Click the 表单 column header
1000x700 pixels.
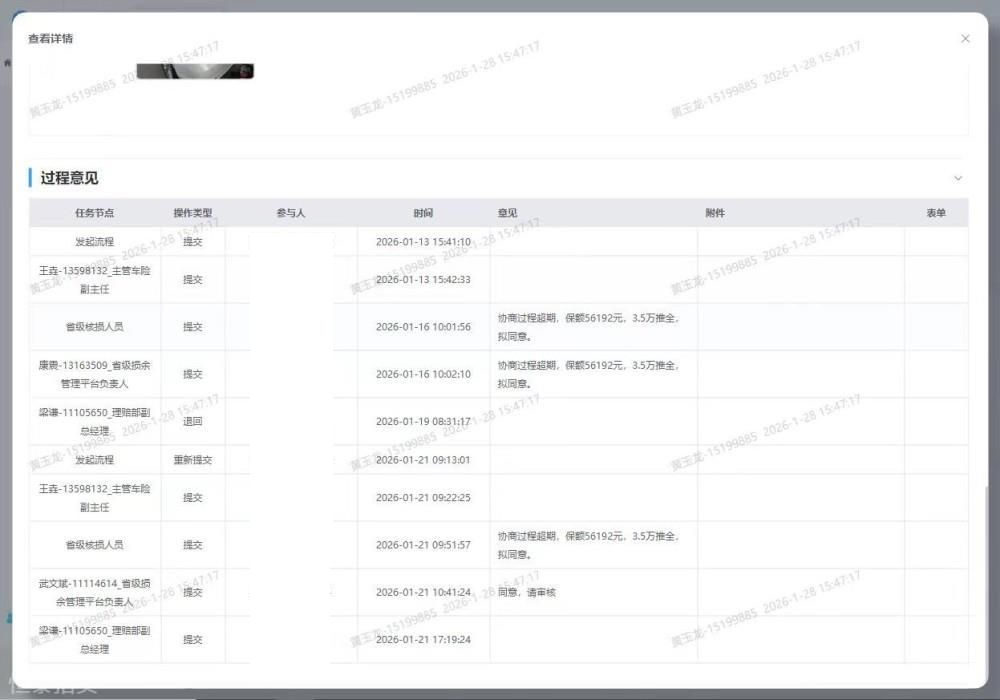tap(935, 213)
